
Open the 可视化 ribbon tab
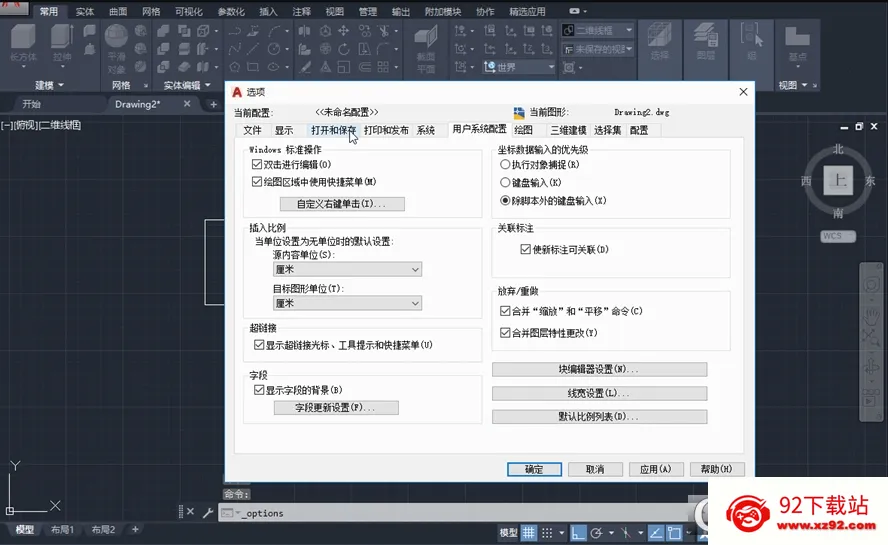point(189,11)
